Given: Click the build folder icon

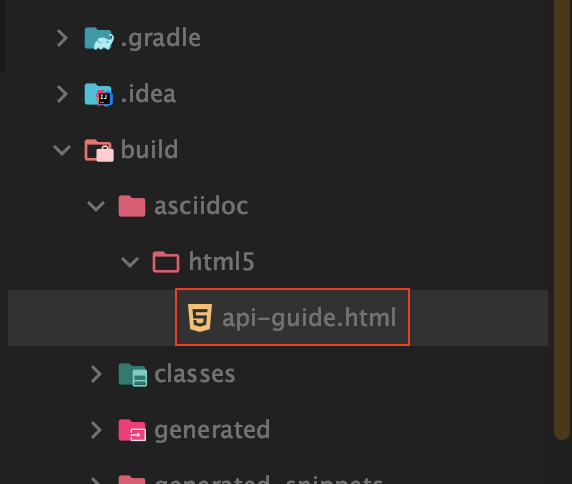Looking at the screenshot, I should [99, 150].
